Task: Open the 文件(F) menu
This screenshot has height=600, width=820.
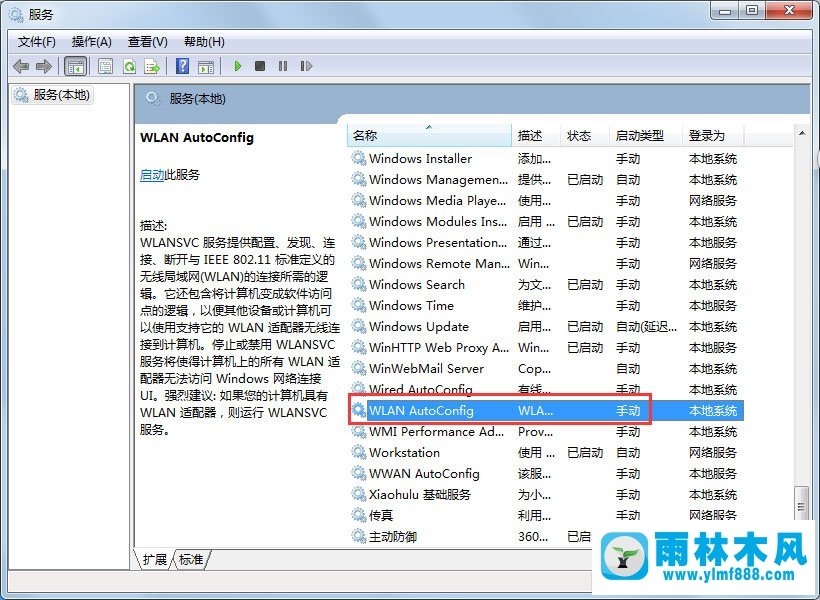Action: point(37,42)
